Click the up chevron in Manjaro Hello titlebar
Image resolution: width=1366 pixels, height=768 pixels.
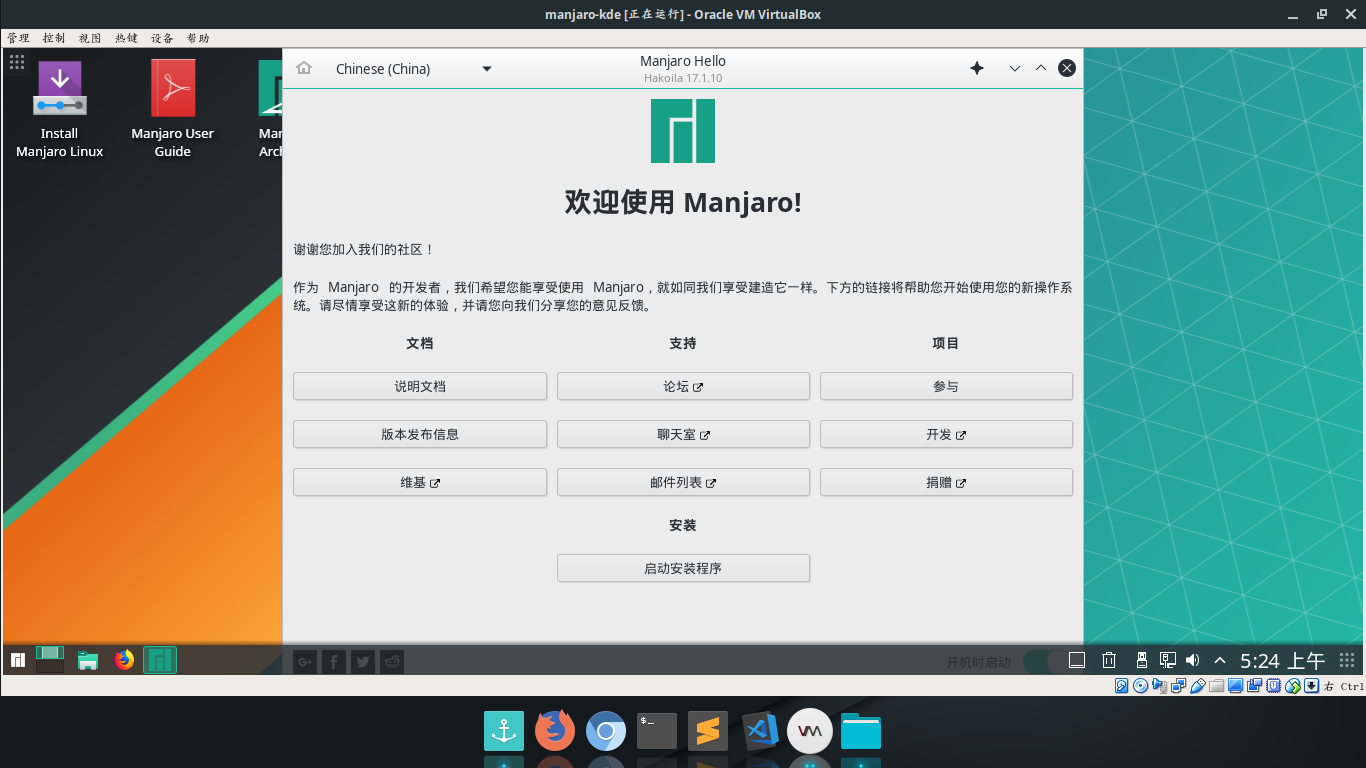click(x=1041, y=68)
